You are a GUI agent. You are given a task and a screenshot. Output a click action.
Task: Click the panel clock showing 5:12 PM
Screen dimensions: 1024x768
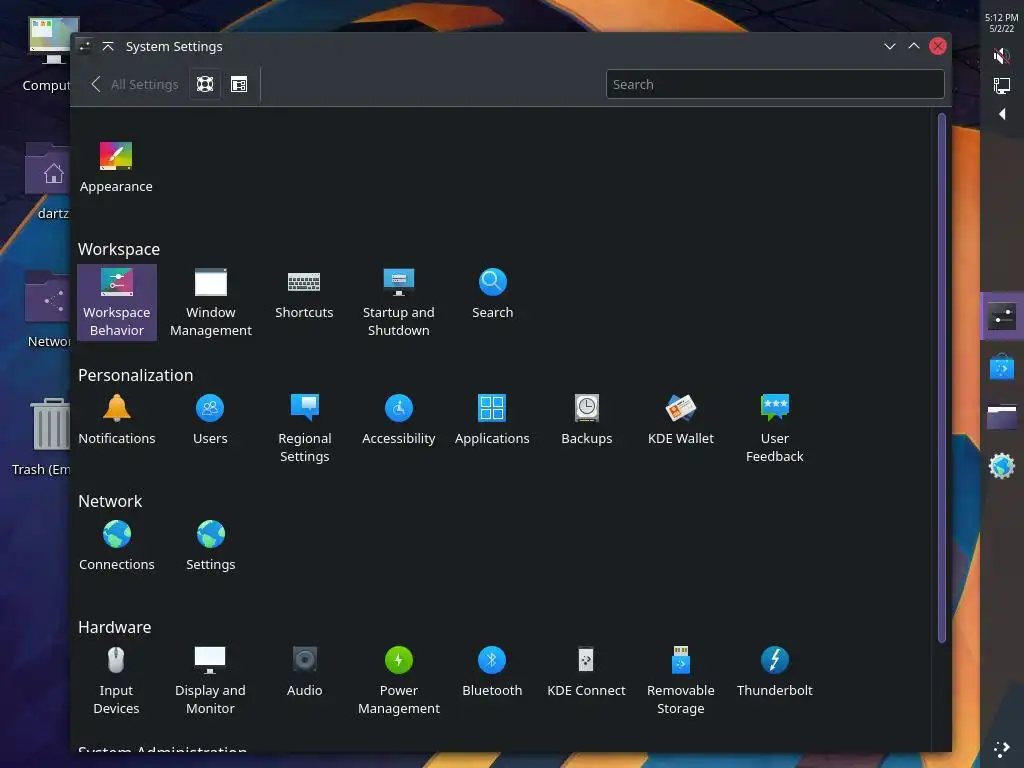[x=1001, y=23]
